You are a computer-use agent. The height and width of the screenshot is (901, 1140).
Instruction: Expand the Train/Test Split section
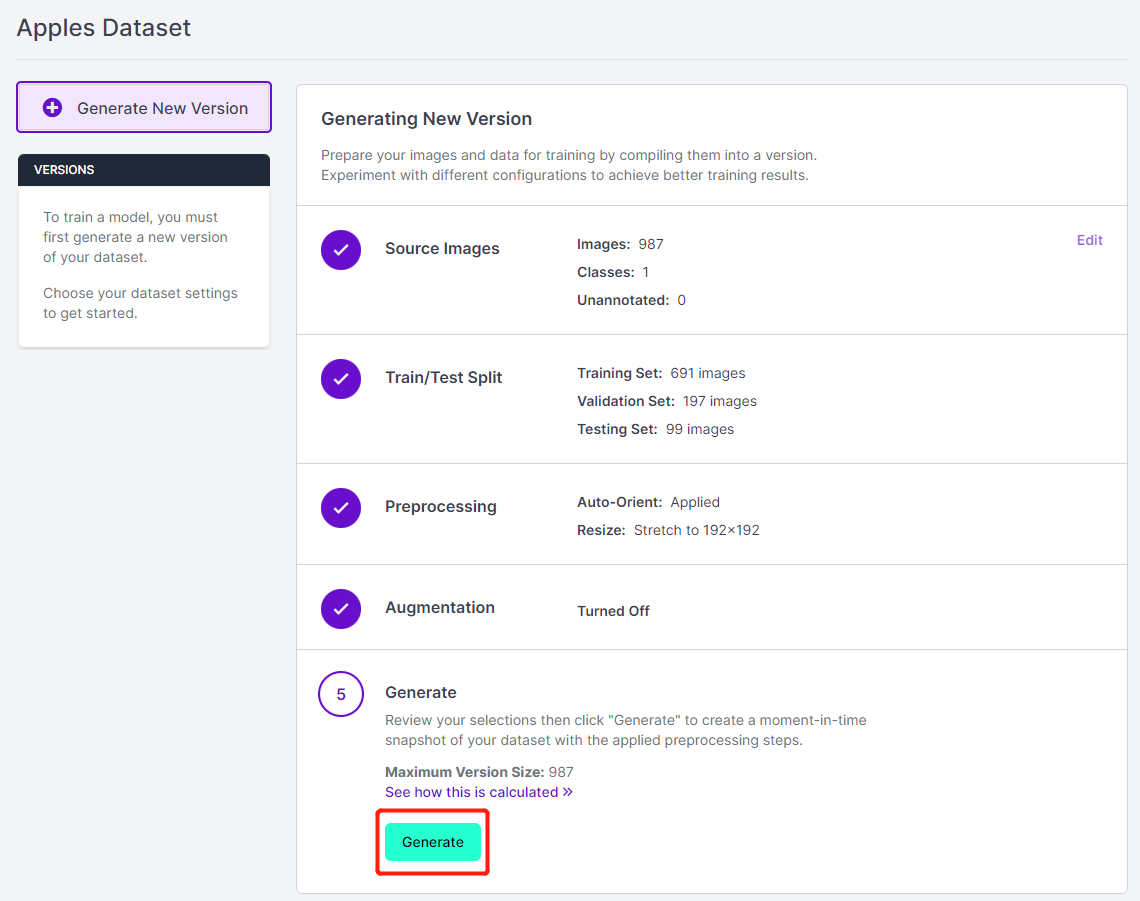tap(443, 378)
